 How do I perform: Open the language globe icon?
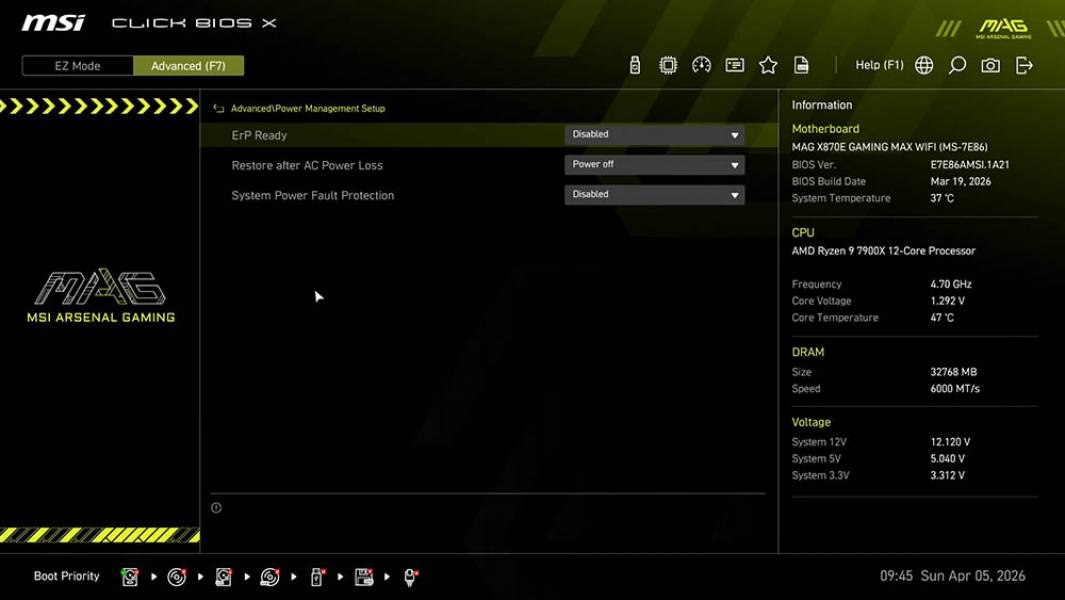[x=923, y=64]
